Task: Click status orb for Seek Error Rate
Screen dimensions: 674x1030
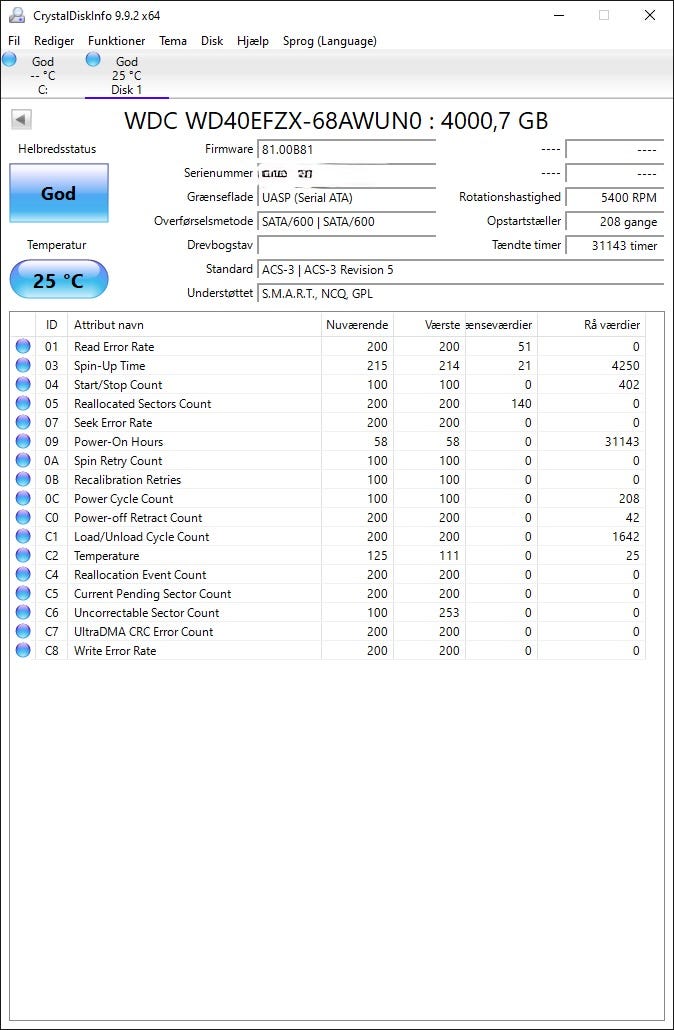Action: 23,422
